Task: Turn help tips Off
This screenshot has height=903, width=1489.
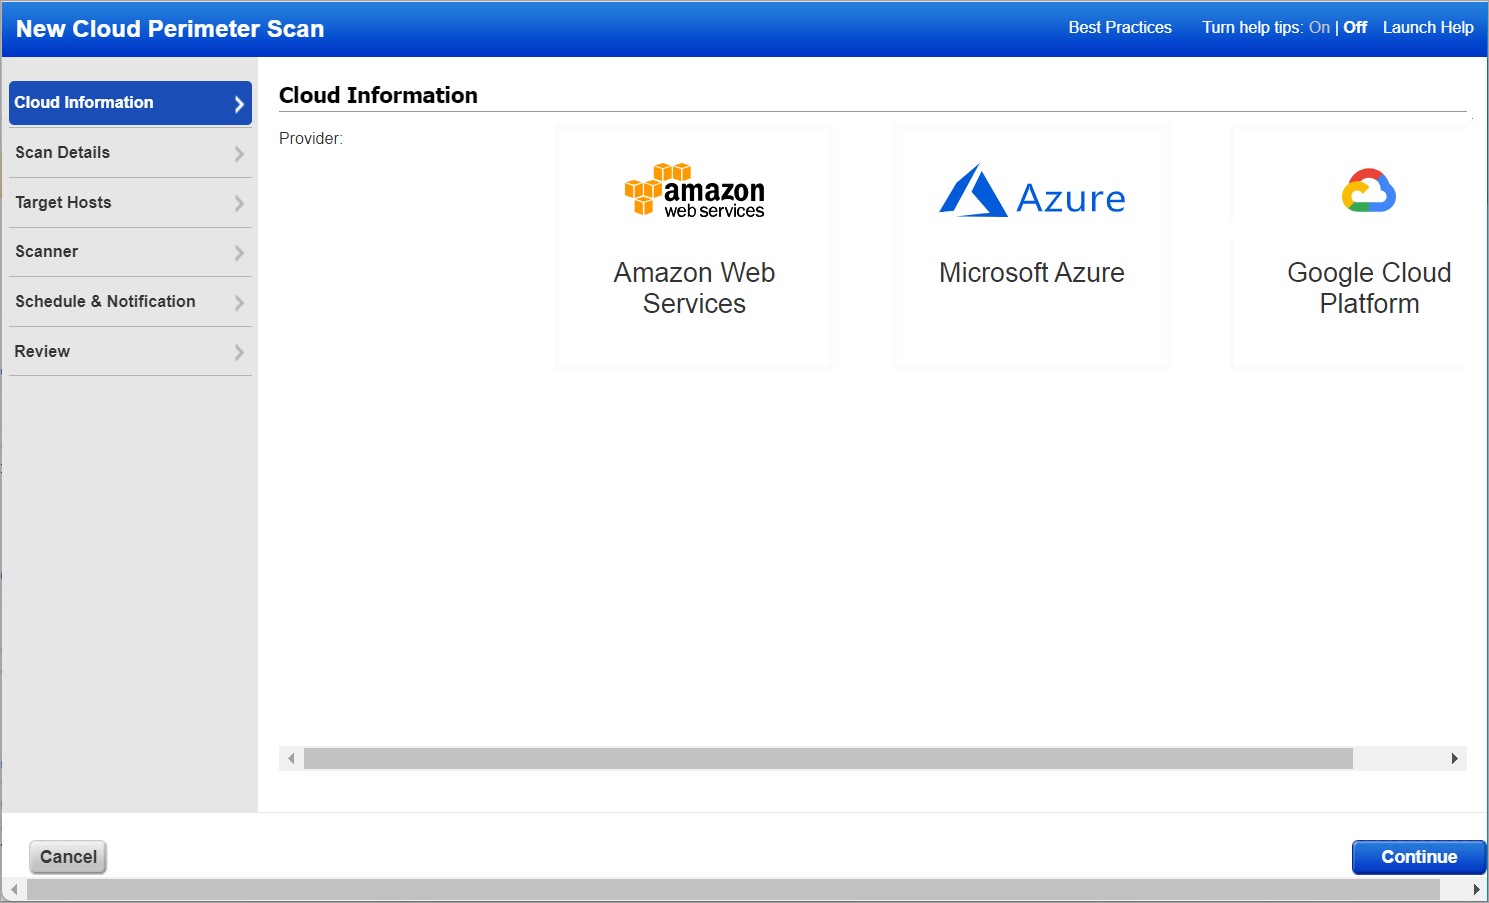Action: pyautogui.click(x=1355, y=28)
